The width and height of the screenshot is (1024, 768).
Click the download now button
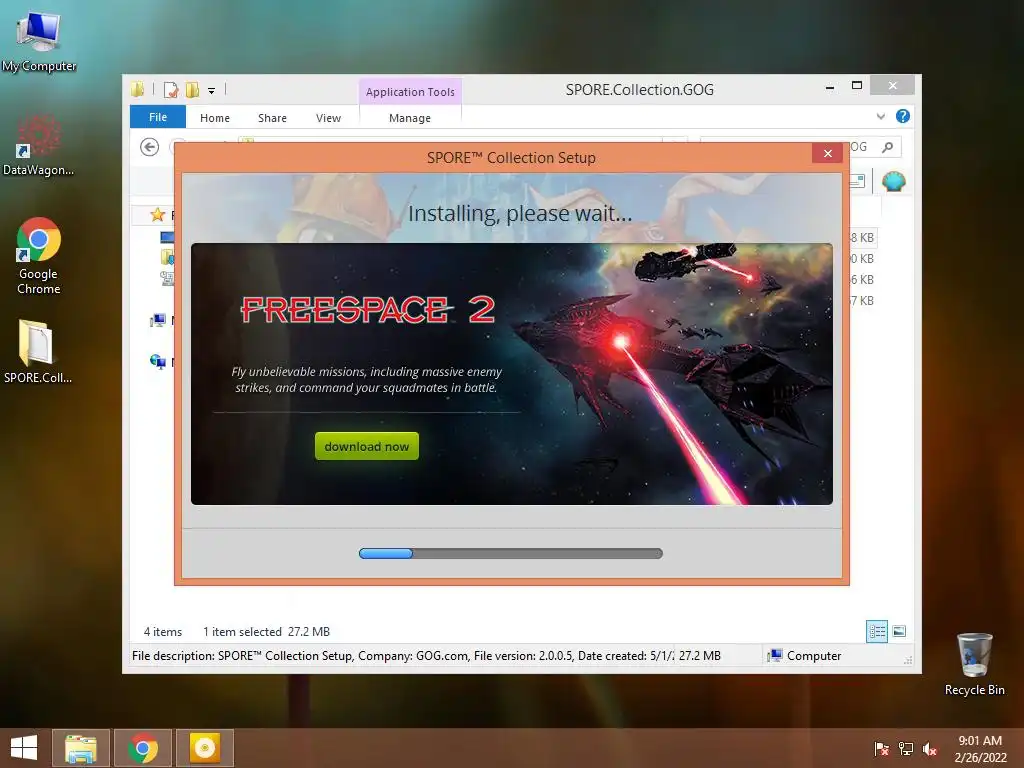pyautogui.click(x=366, y=446)
